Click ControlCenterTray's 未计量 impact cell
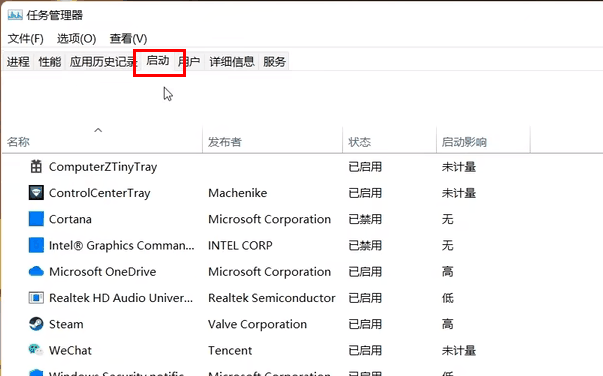603x376 pixels. (459, 193)
